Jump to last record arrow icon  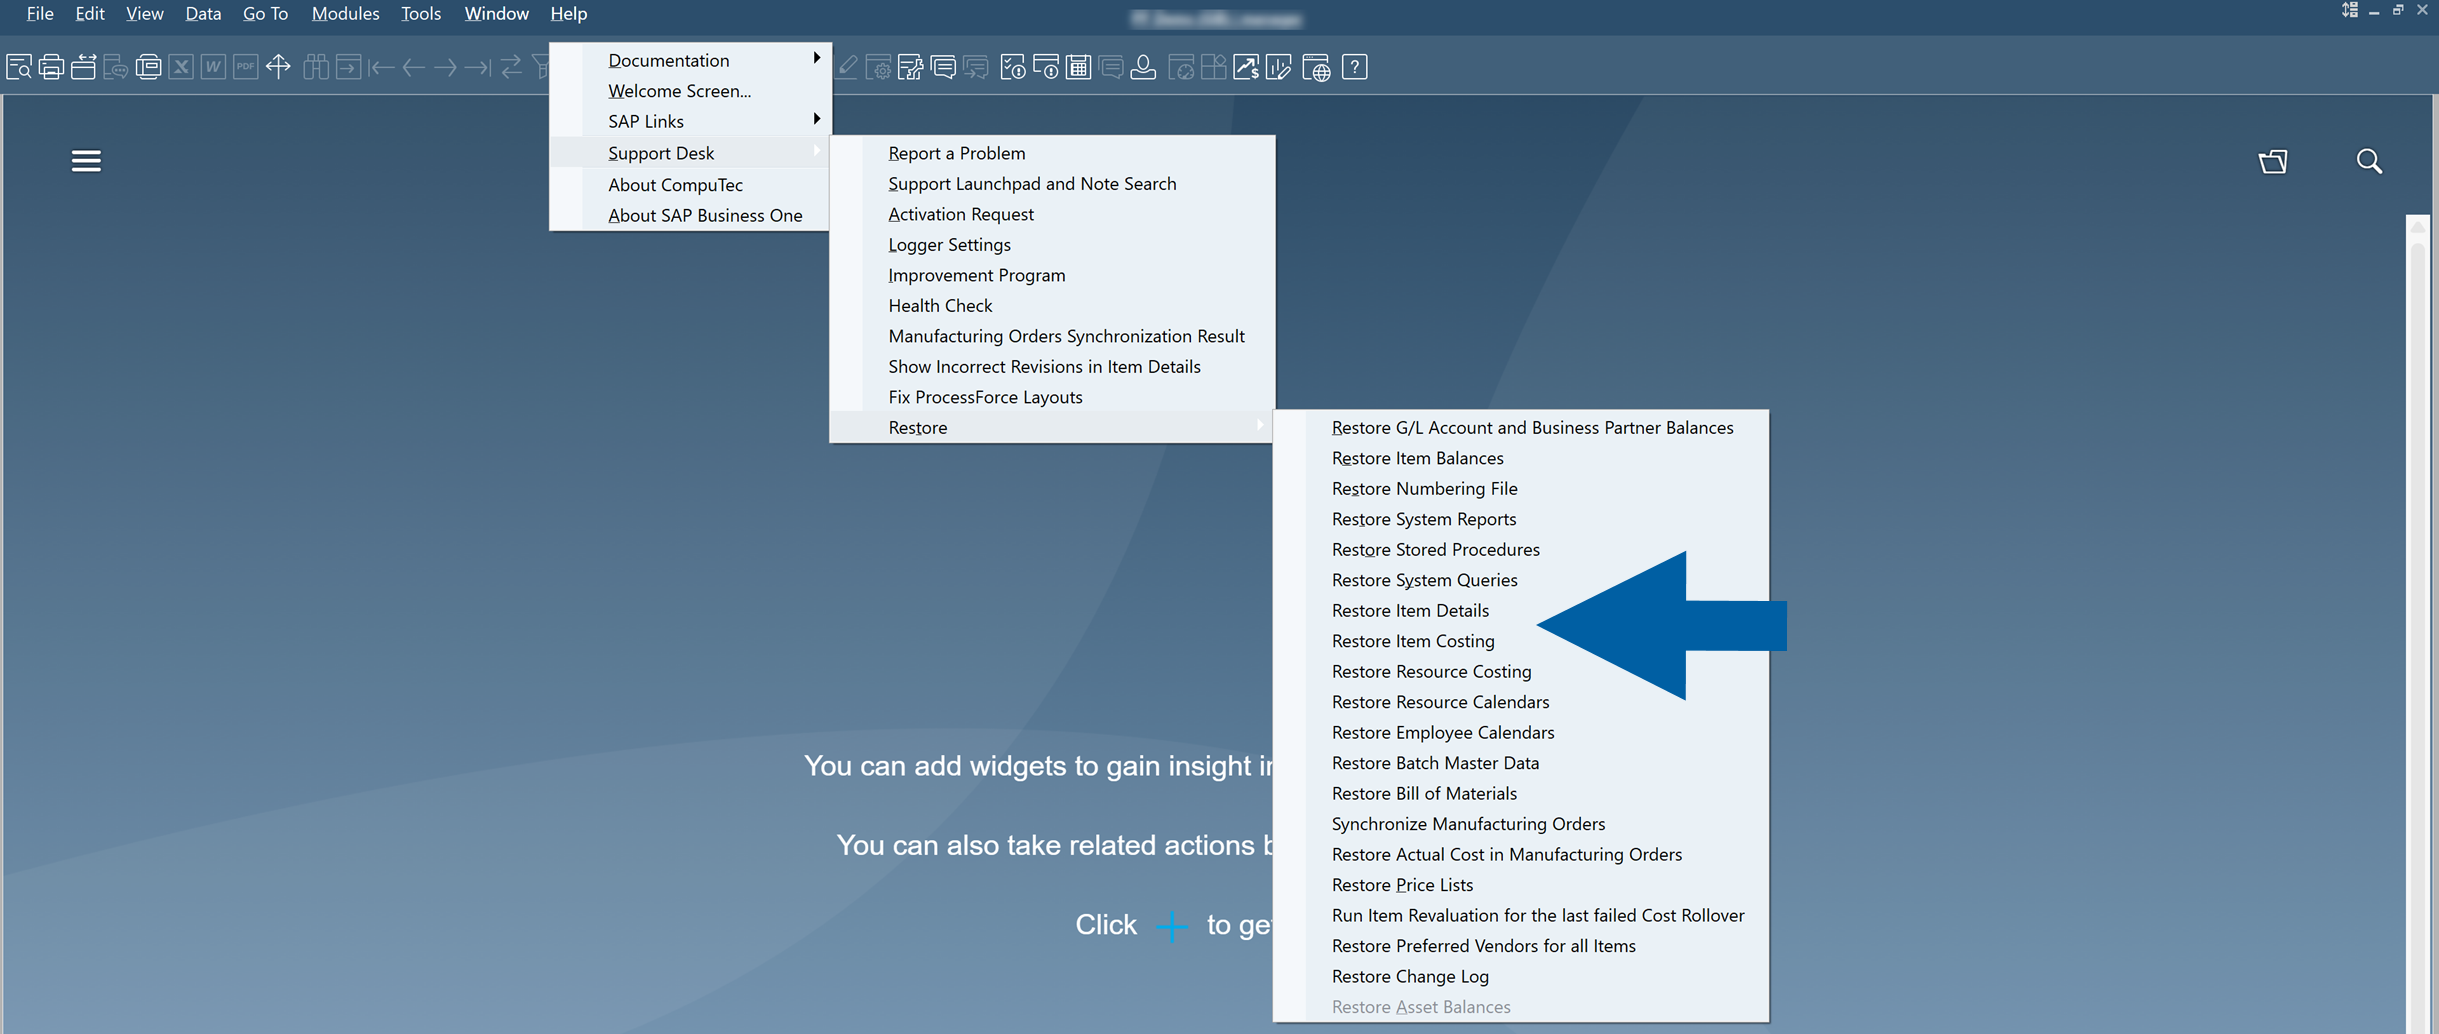478,67
